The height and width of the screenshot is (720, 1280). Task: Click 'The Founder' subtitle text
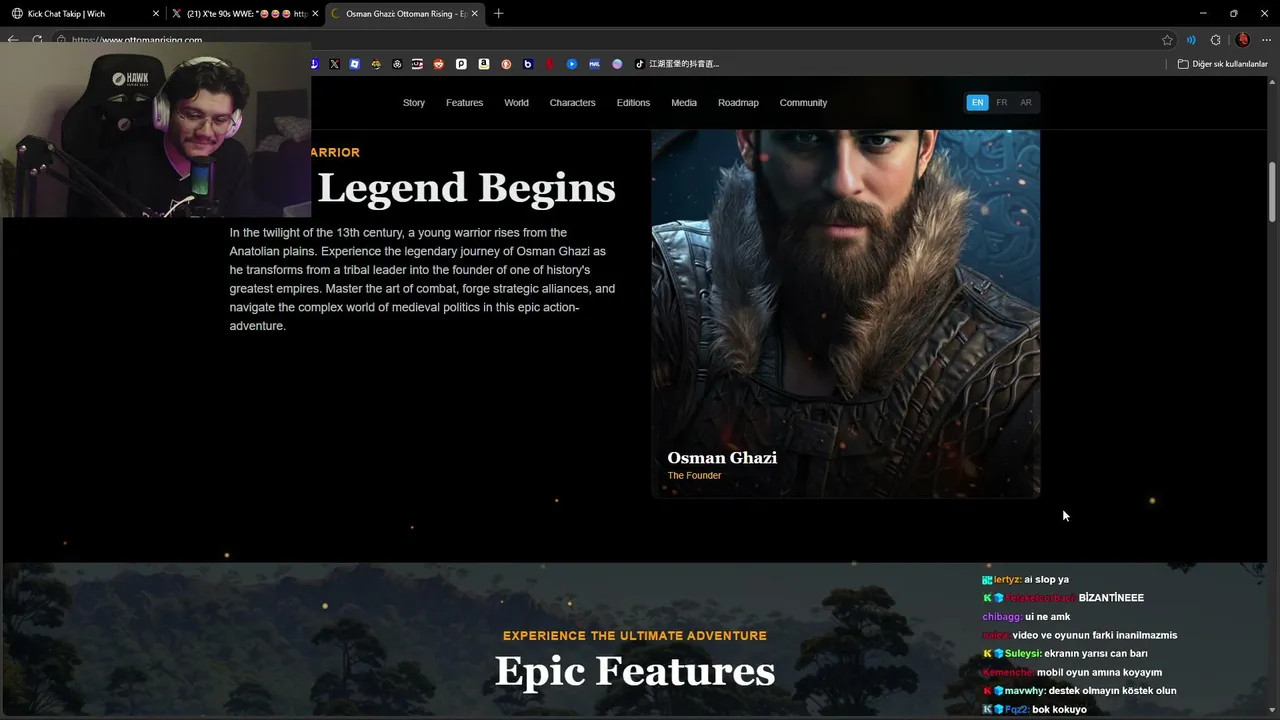coord(694,476)
